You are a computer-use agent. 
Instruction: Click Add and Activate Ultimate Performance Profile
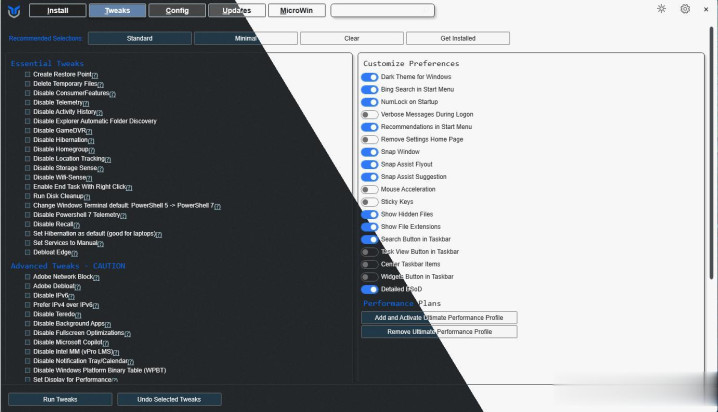click(439, 317)
